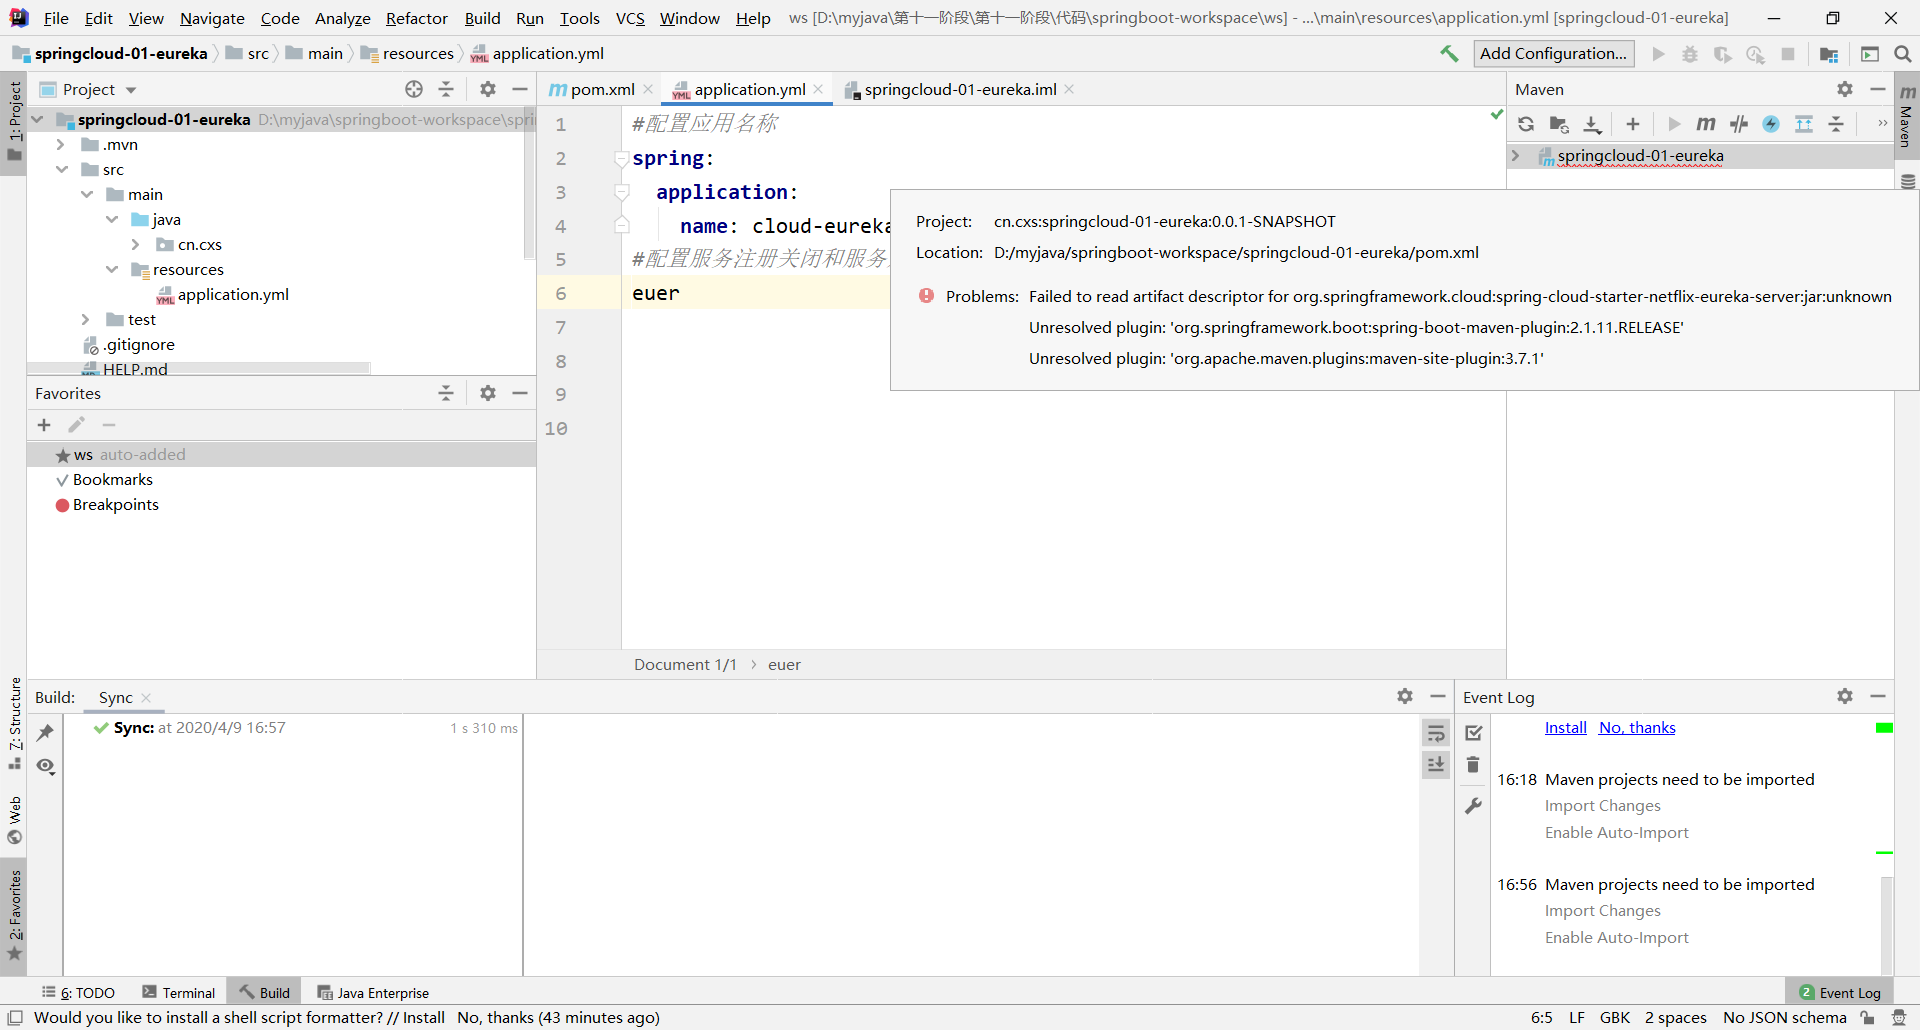Collapse all in Project panel
1920x1030 pixels.
446,89
